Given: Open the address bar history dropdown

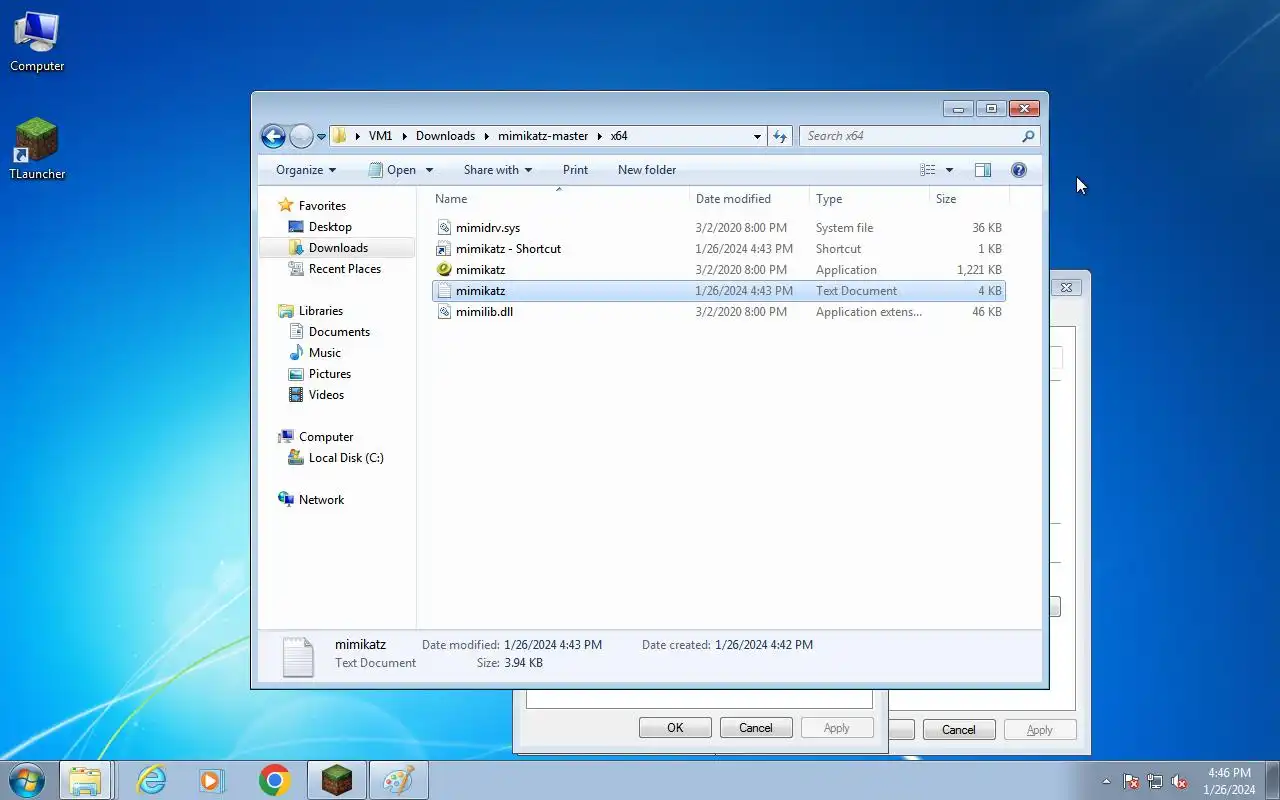Looking at the screenshot, I should [x=757, y=136].
